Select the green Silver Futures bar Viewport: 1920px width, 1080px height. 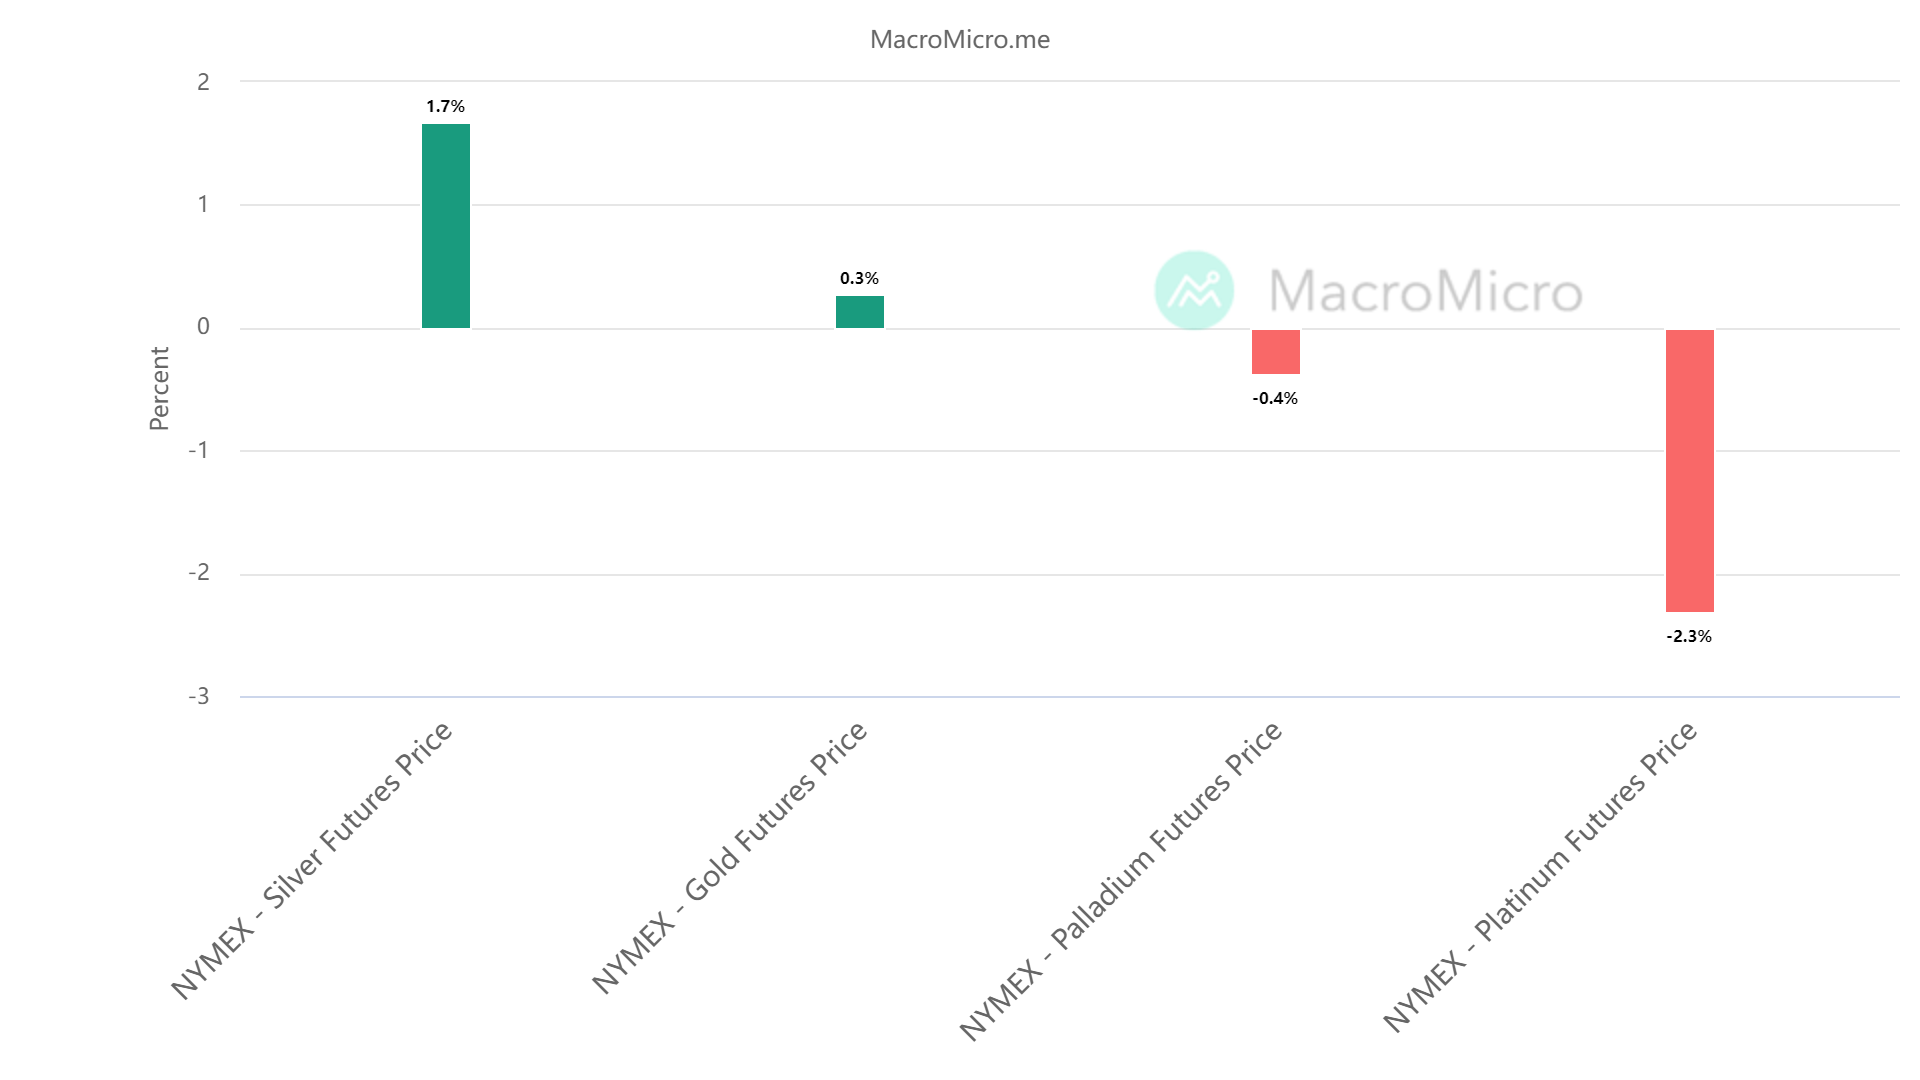[446, 226]
